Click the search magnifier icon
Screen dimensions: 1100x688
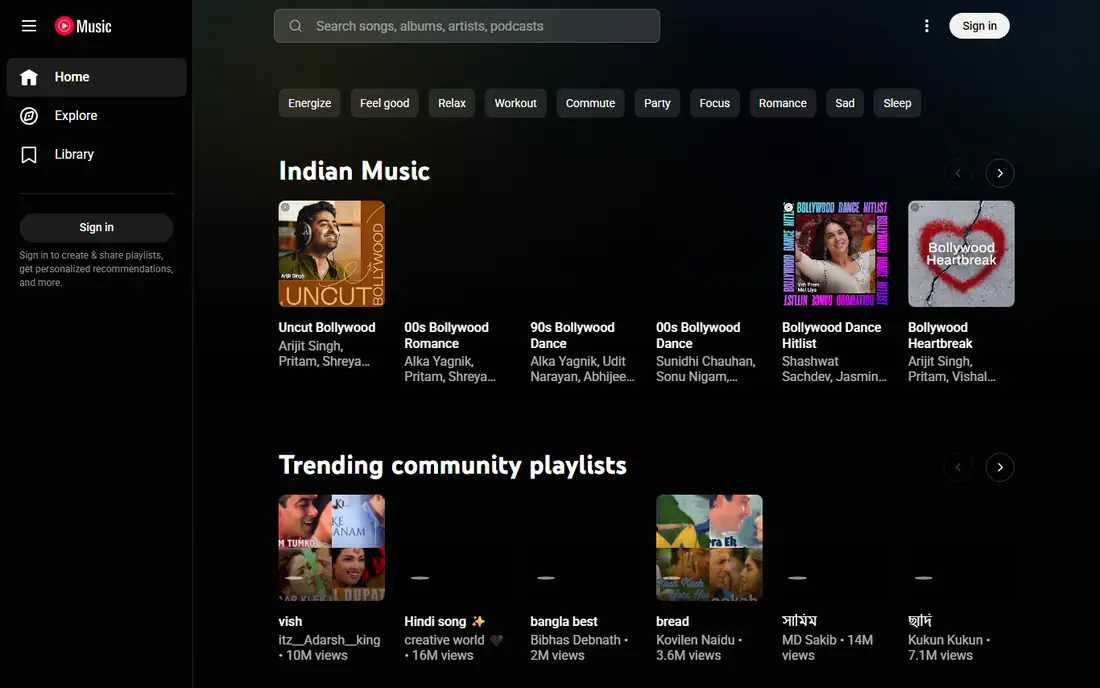(295, 26)
